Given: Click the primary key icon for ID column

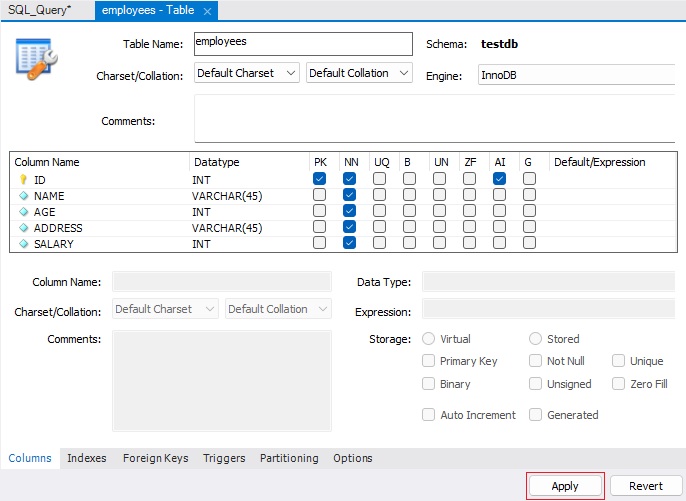Looking at the screenshot, I should 24,179.
